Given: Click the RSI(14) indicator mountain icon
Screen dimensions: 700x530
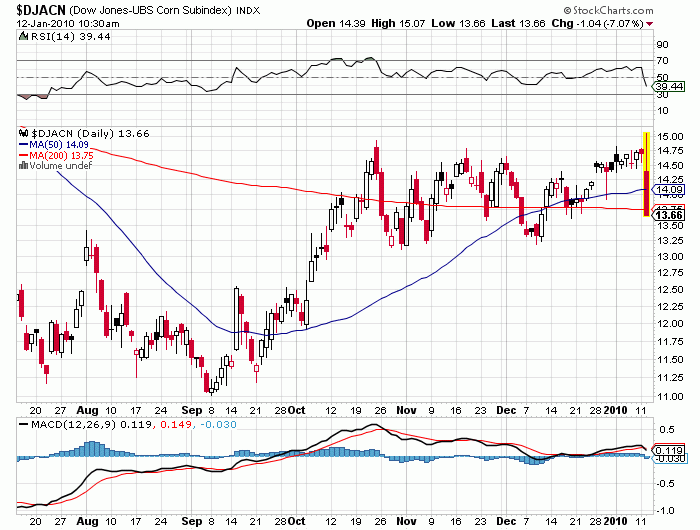Looking at the screenshot, I should pos(24,35).
